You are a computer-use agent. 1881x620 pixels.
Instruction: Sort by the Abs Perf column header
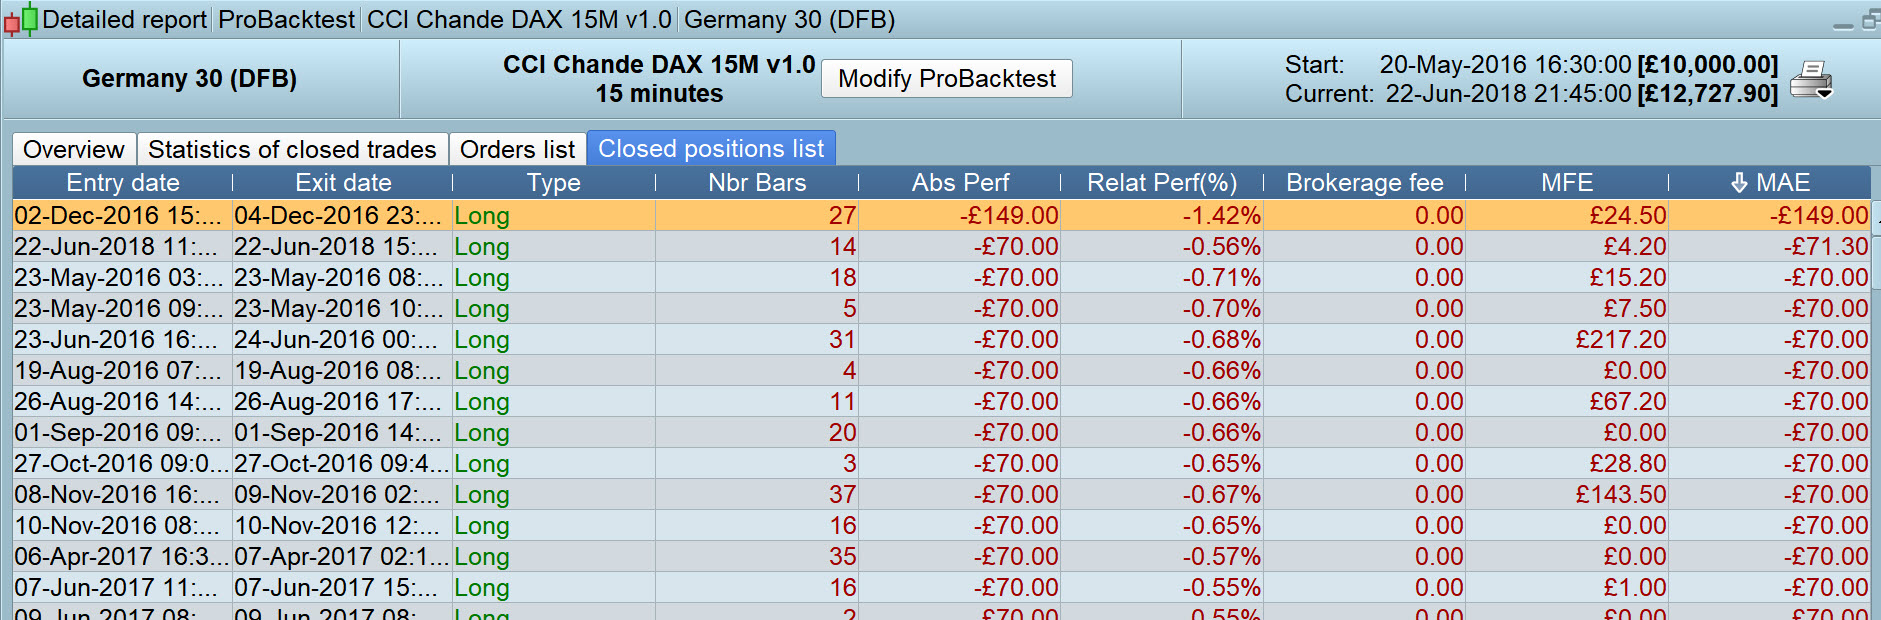point(960,183)
